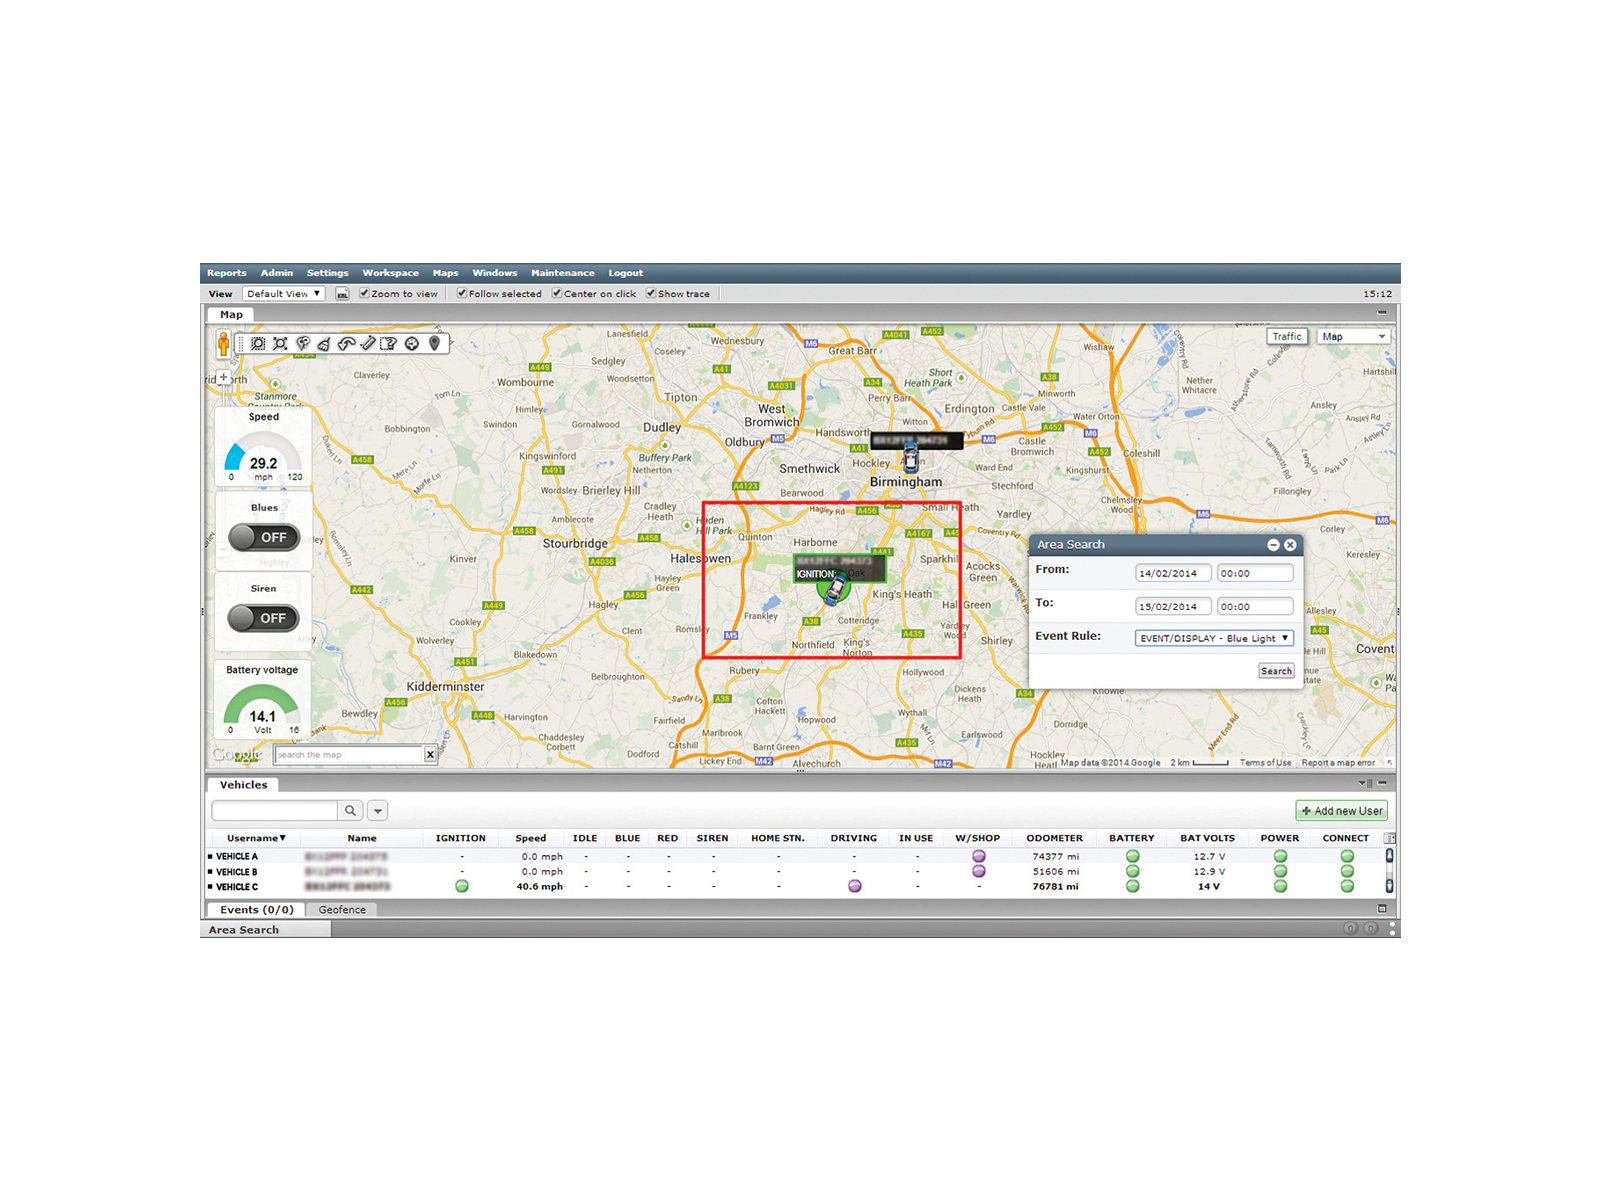Open the Reports menu
This screenshot has height=1200, width=1600.
[x=226, y=273]
